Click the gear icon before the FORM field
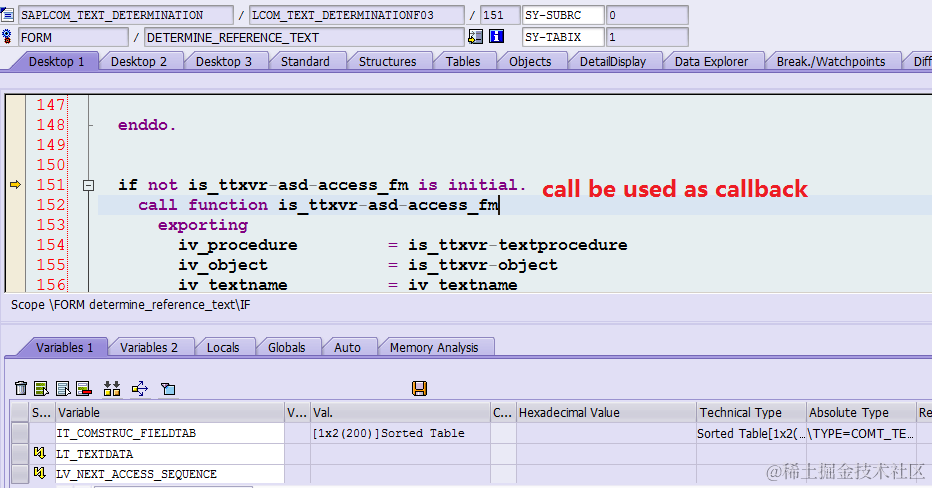 7,37
